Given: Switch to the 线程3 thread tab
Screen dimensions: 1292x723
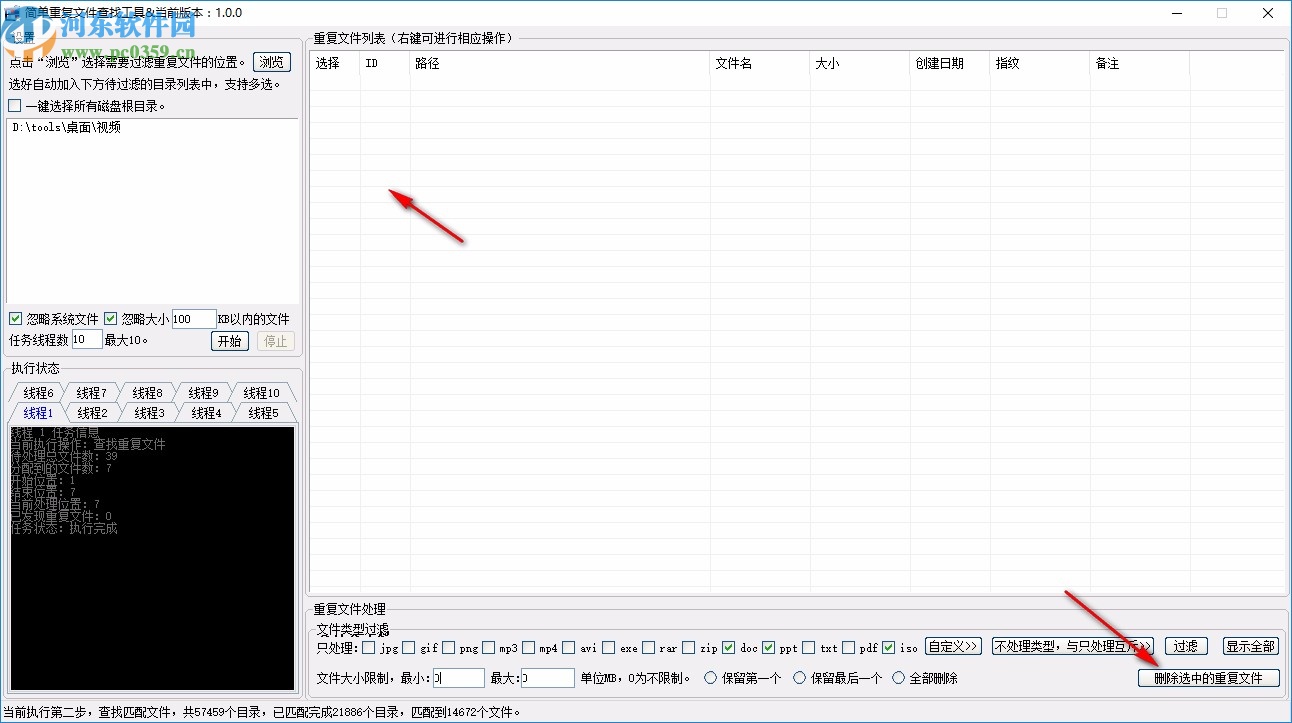Looking at the screenshot, I should 148,412.
